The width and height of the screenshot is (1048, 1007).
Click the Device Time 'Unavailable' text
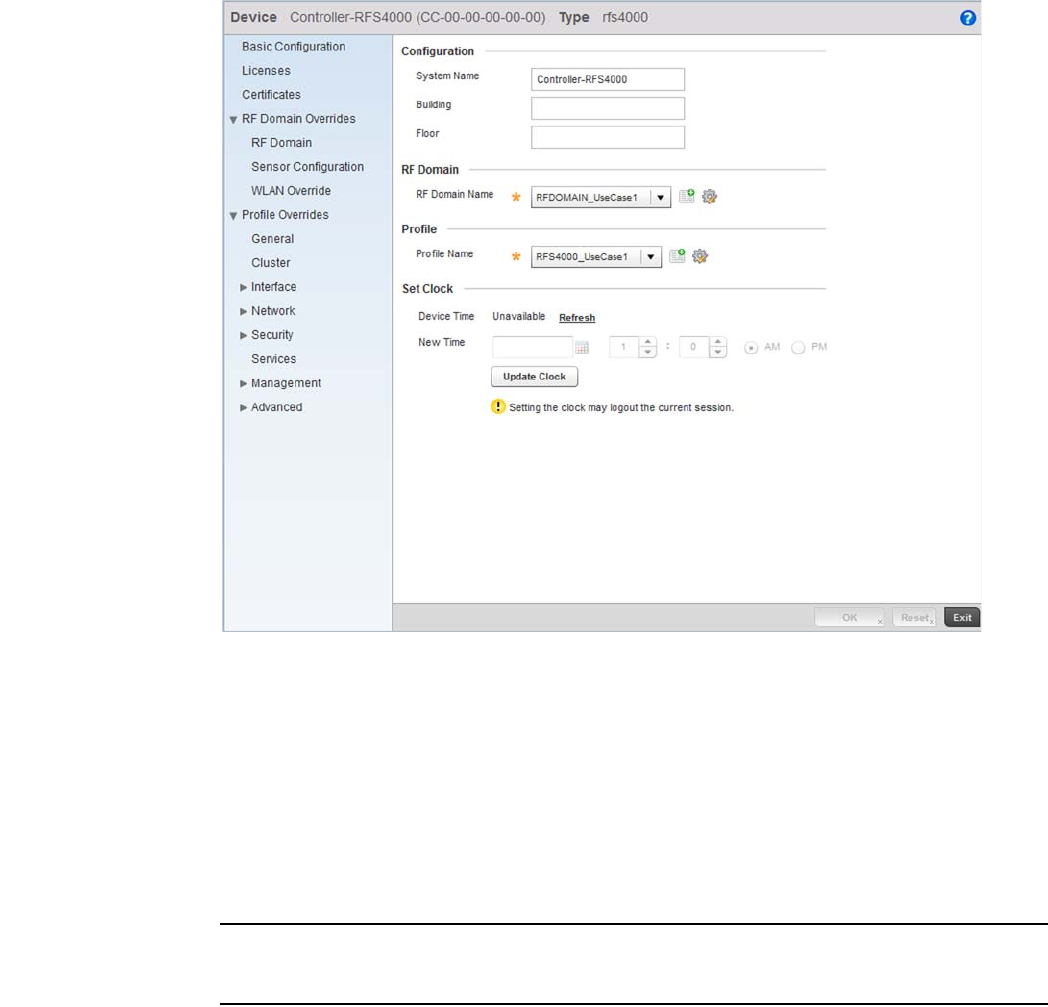(519, 316)
